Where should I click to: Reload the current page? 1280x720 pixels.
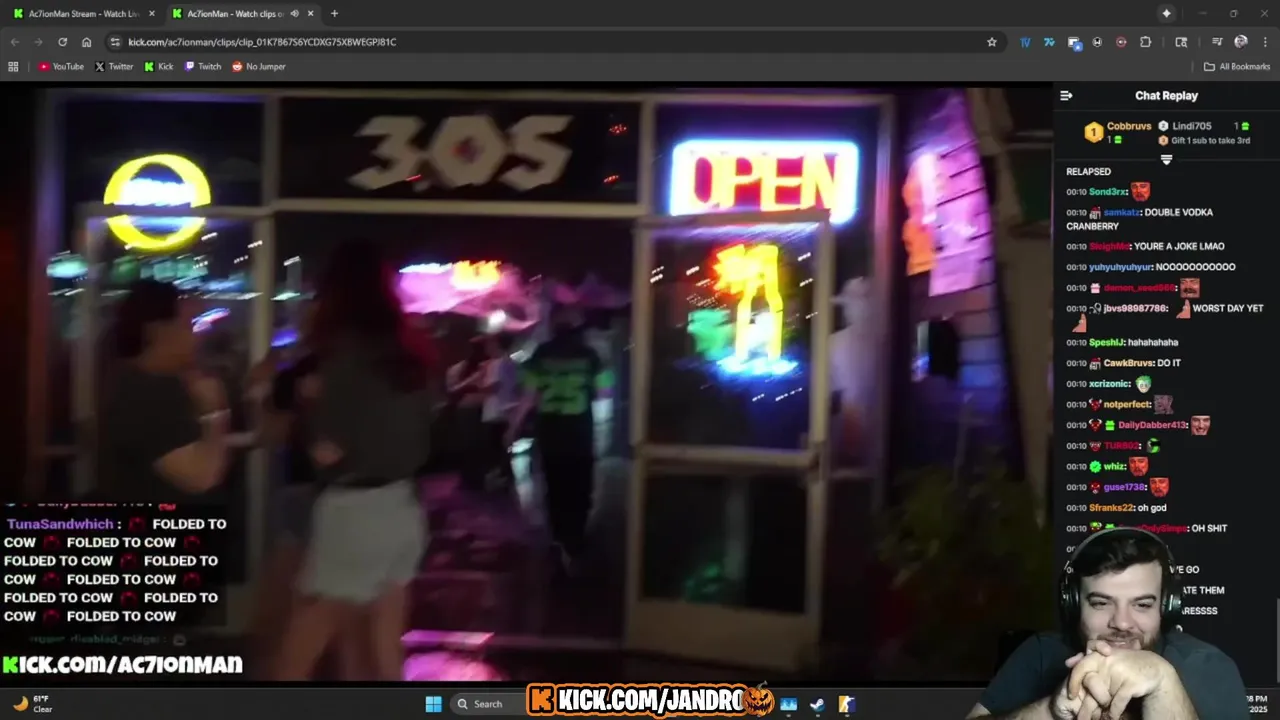(x=62, y=42)
